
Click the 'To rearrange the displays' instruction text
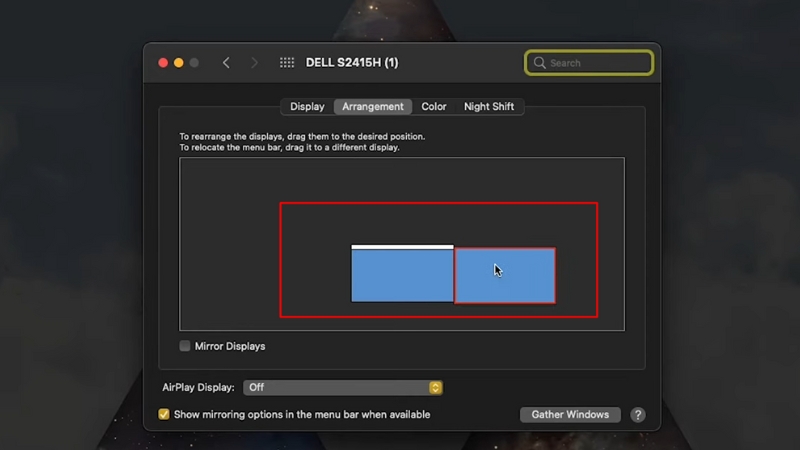302,137
